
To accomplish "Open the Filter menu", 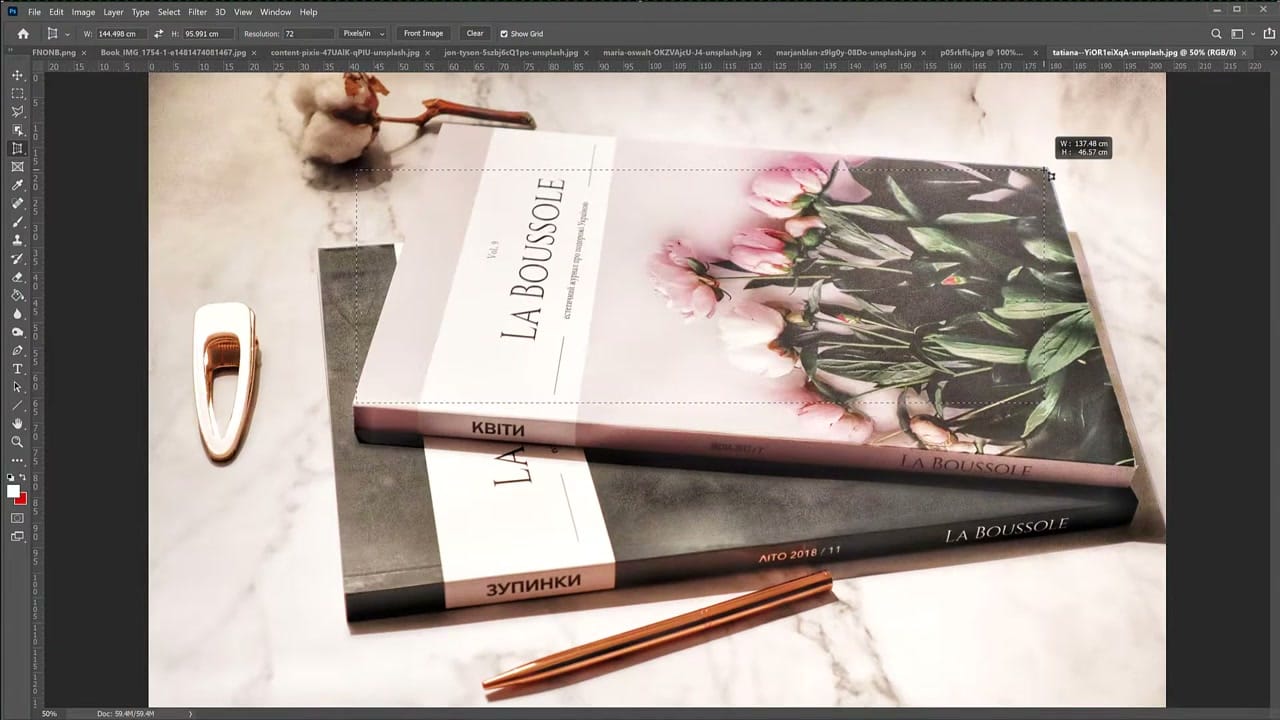I will pyautogui.click(x=197, y=12).
